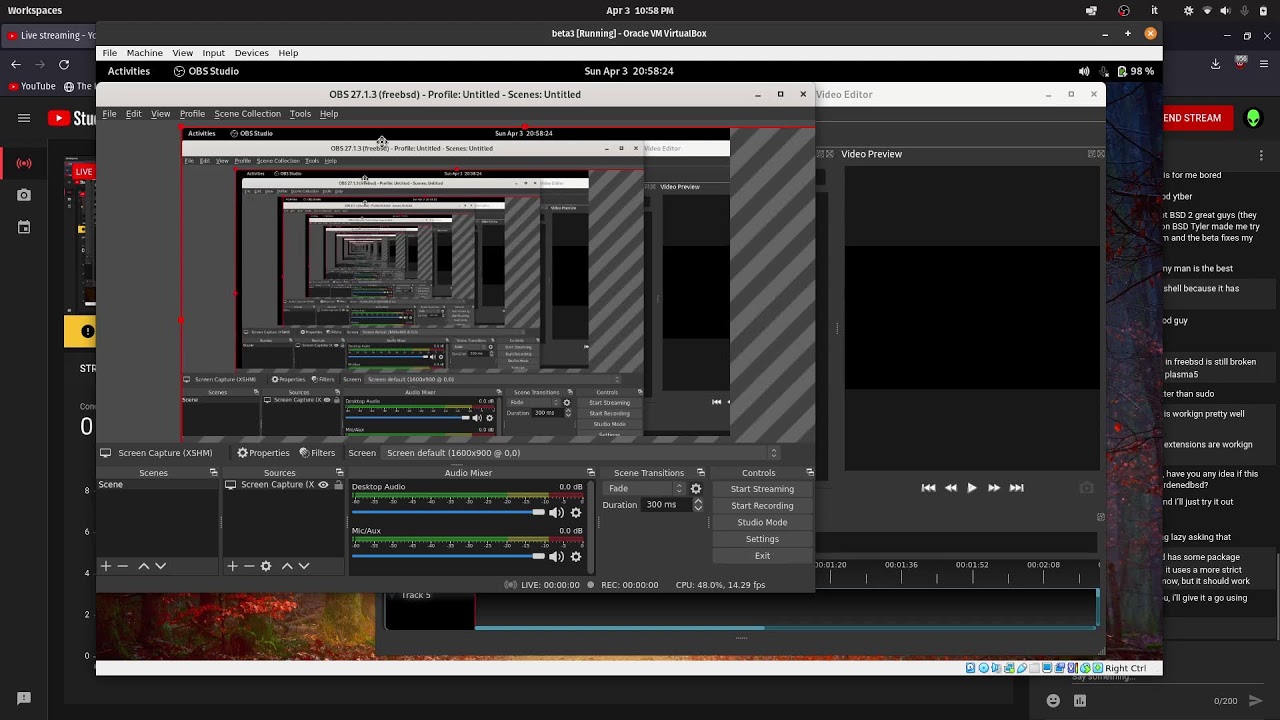
Task: Open source properties gear in Sources dock
Action: 266,566
